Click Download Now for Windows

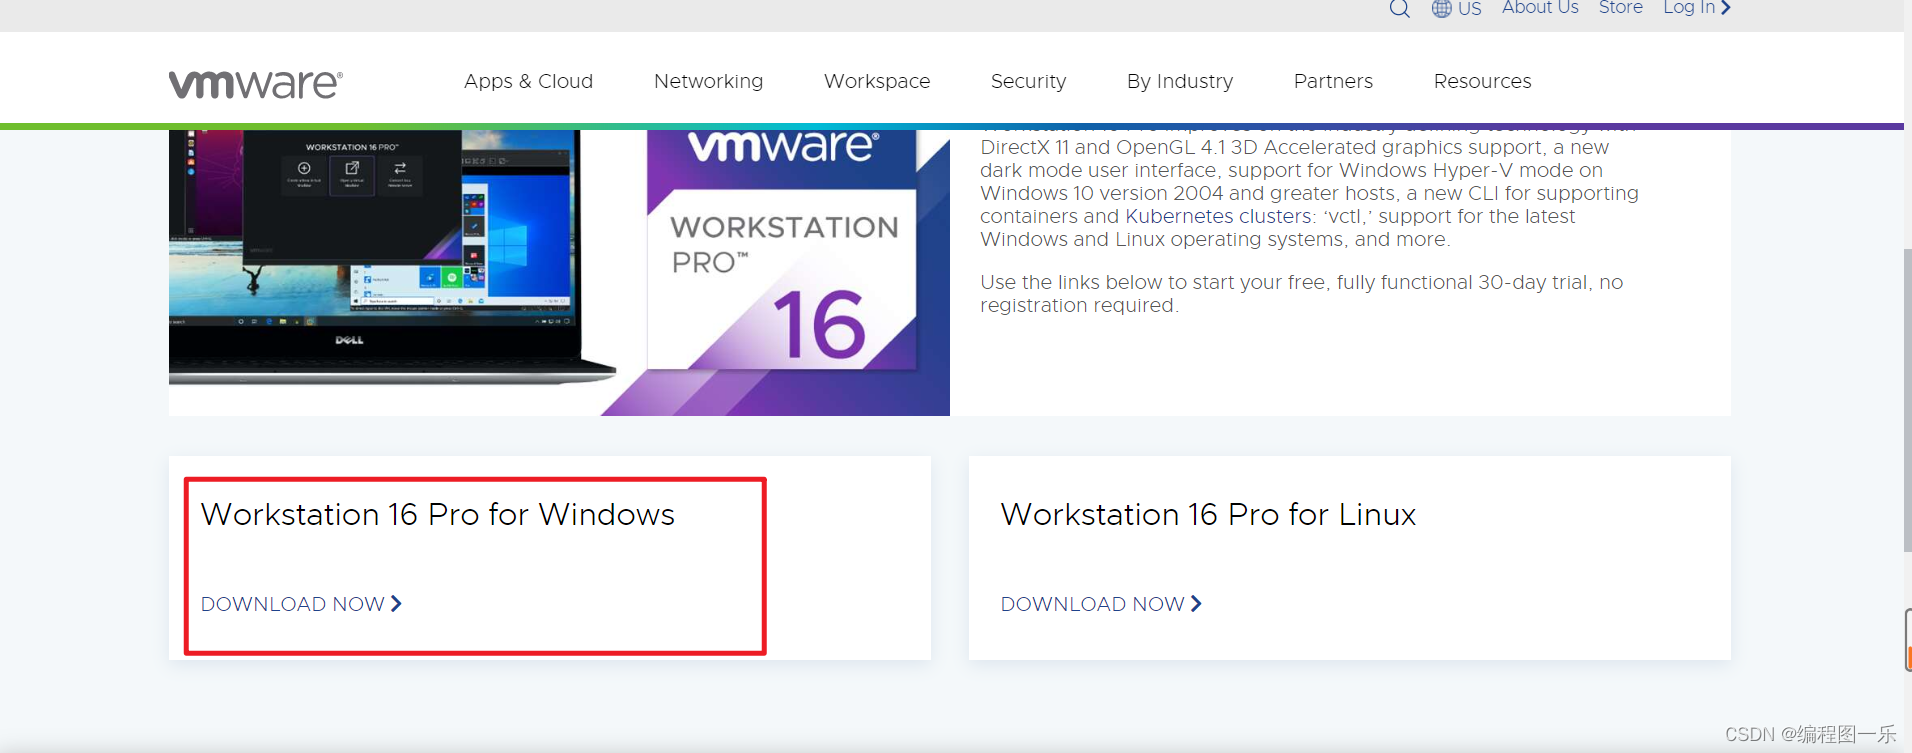tap(301, 604)
